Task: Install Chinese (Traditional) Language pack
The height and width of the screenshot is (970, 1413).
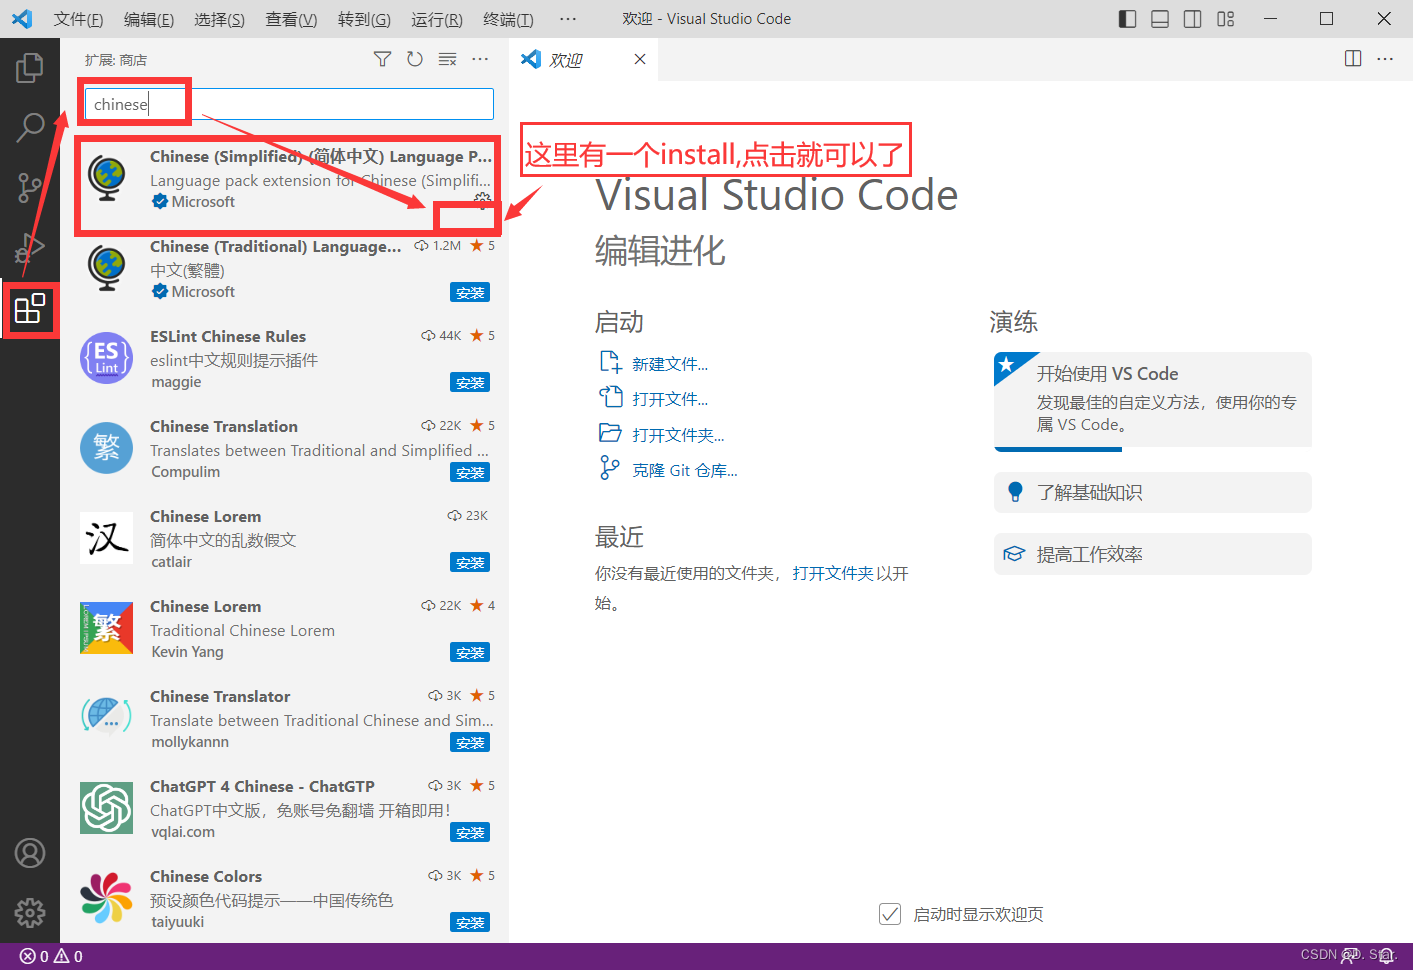Action: click(470, 292)
